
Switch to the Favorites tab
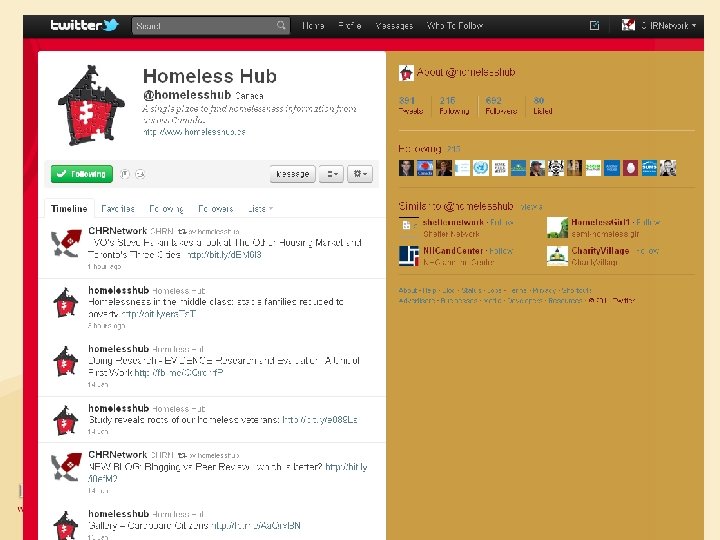pos(118,209)
